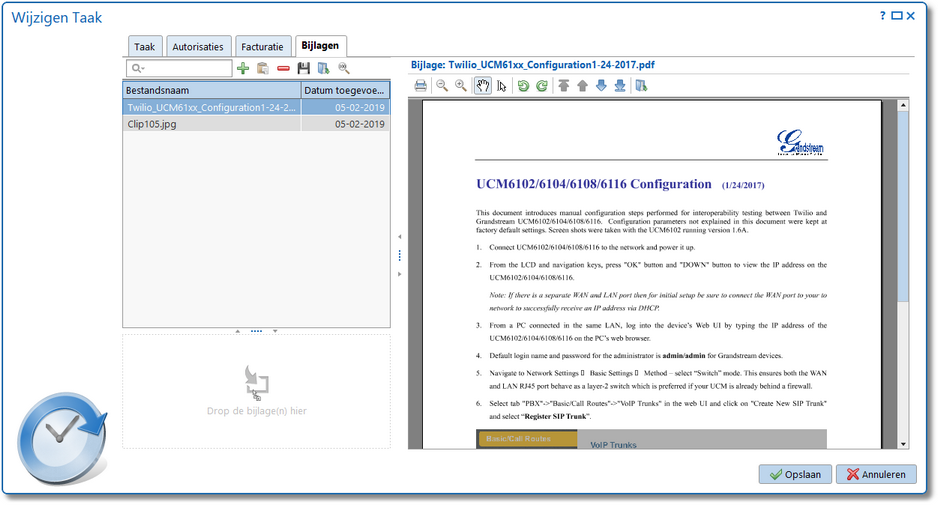Click the up arrow on the horizontal splitter
Viewport: 938px width, 505px height.
237,331
